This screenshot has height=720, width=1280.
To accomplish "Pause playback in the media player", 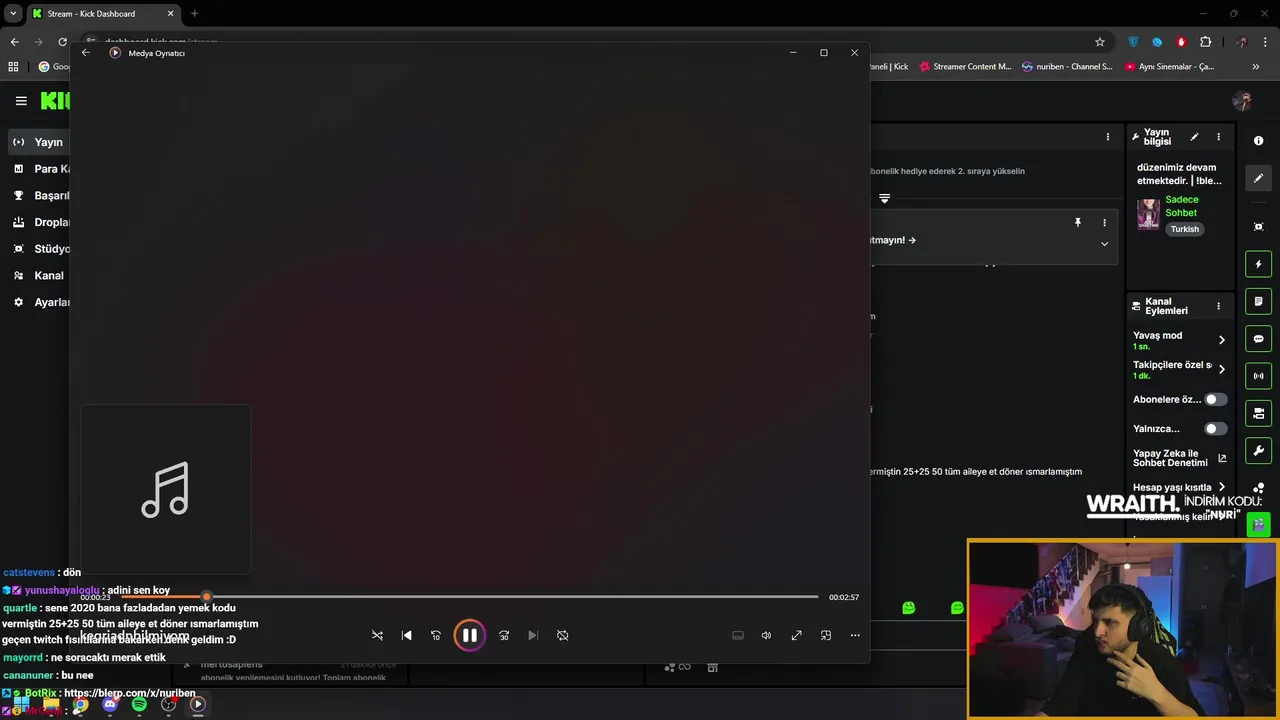I will (469, 635).
